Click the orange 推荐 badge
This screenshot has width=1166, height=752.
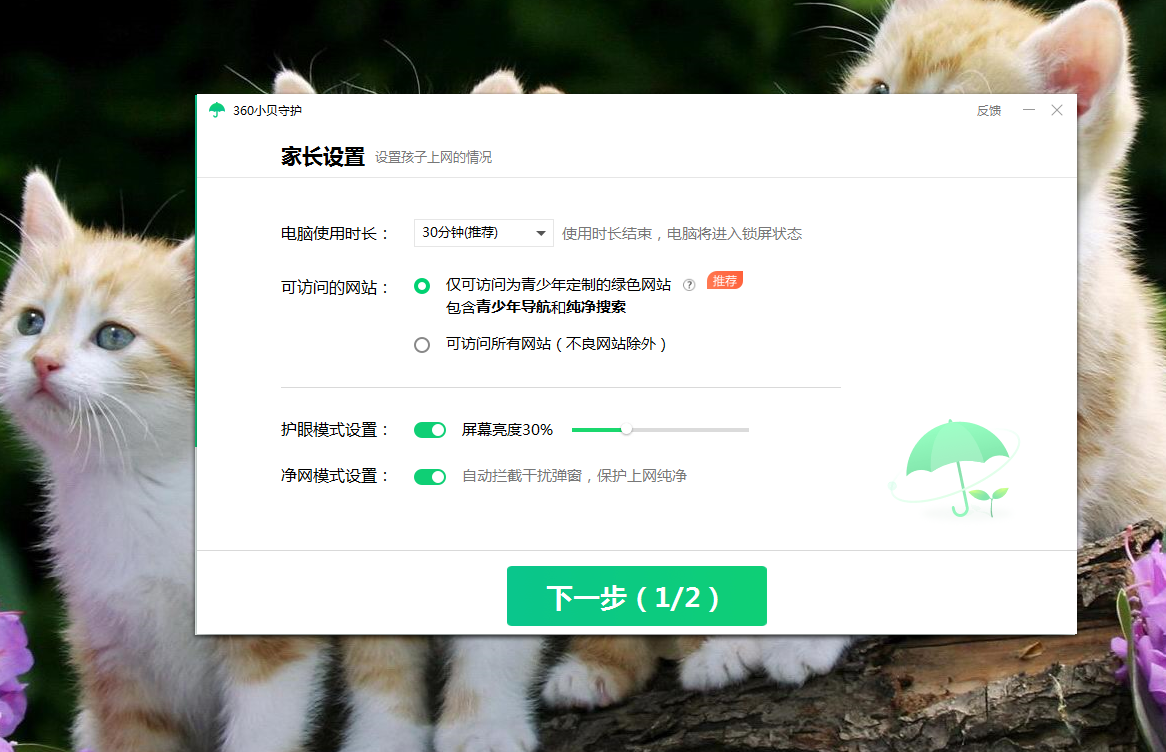[724, 280]
